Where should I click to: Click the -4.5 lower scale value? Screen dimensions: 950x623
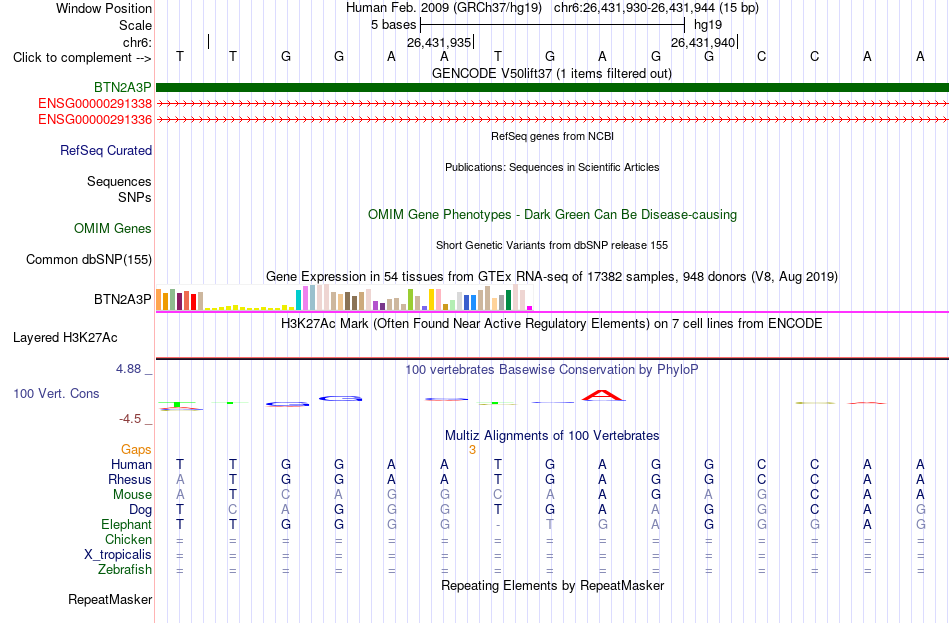click(x=130, y=419)
